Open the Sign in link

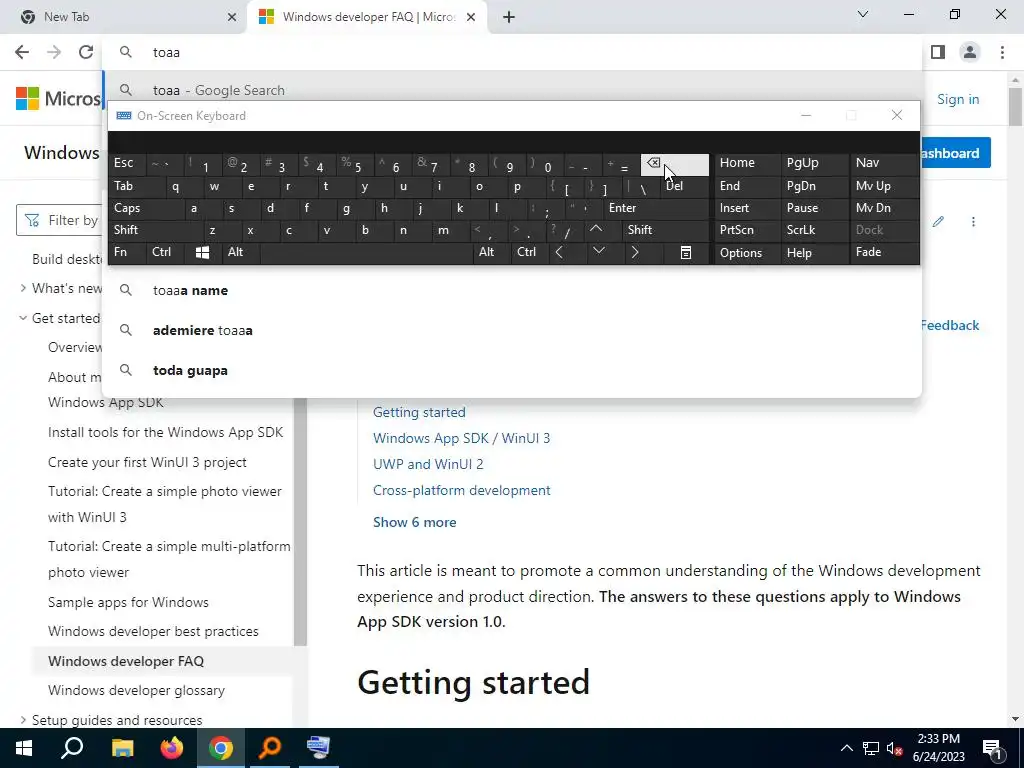pos(958,99)
